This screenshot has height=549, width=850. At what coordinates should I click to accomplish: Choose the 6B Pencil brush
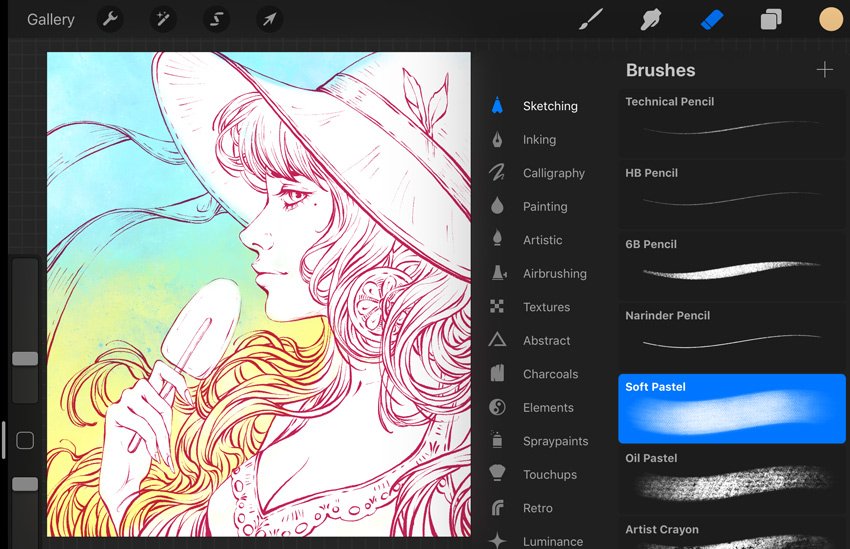(732, 266)
